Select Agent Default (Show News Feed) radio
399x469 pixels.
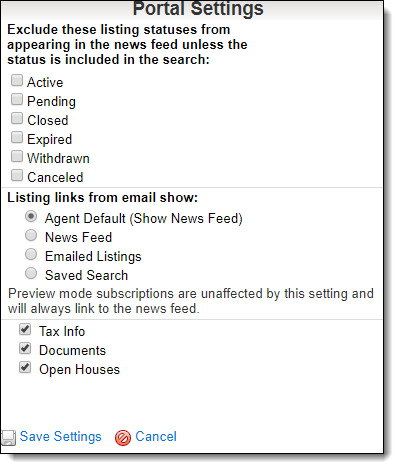(x=31, y=217)
